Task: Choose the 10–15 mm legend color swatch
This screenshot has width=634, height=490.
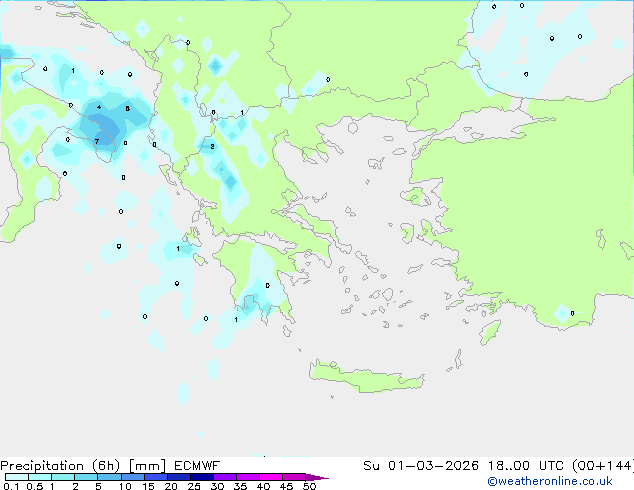Action: click(x=133, y=477)
